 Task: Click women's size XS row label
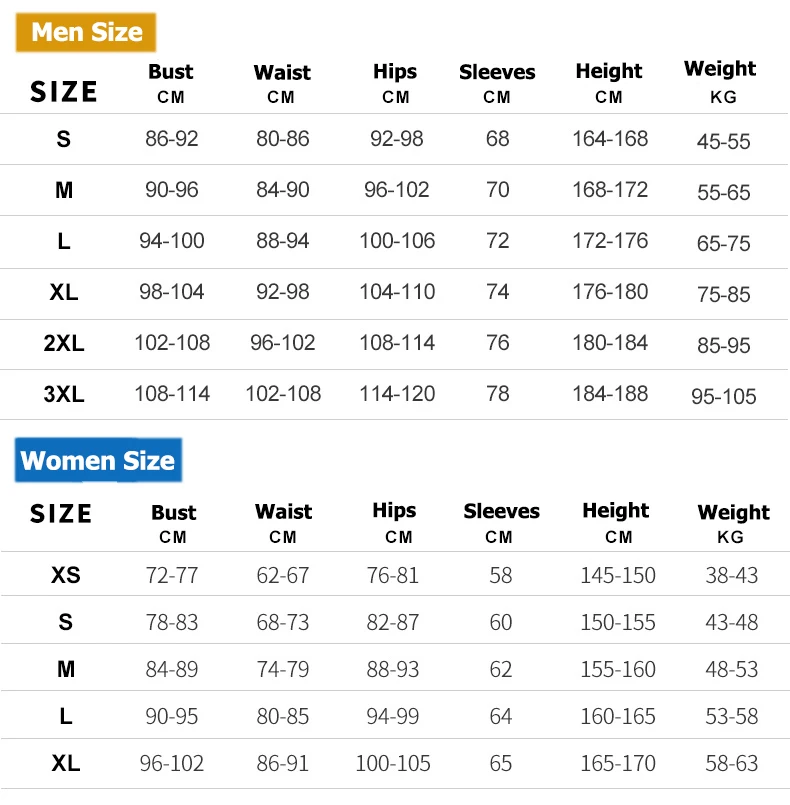pyautogui.click(x=66, y=575)
